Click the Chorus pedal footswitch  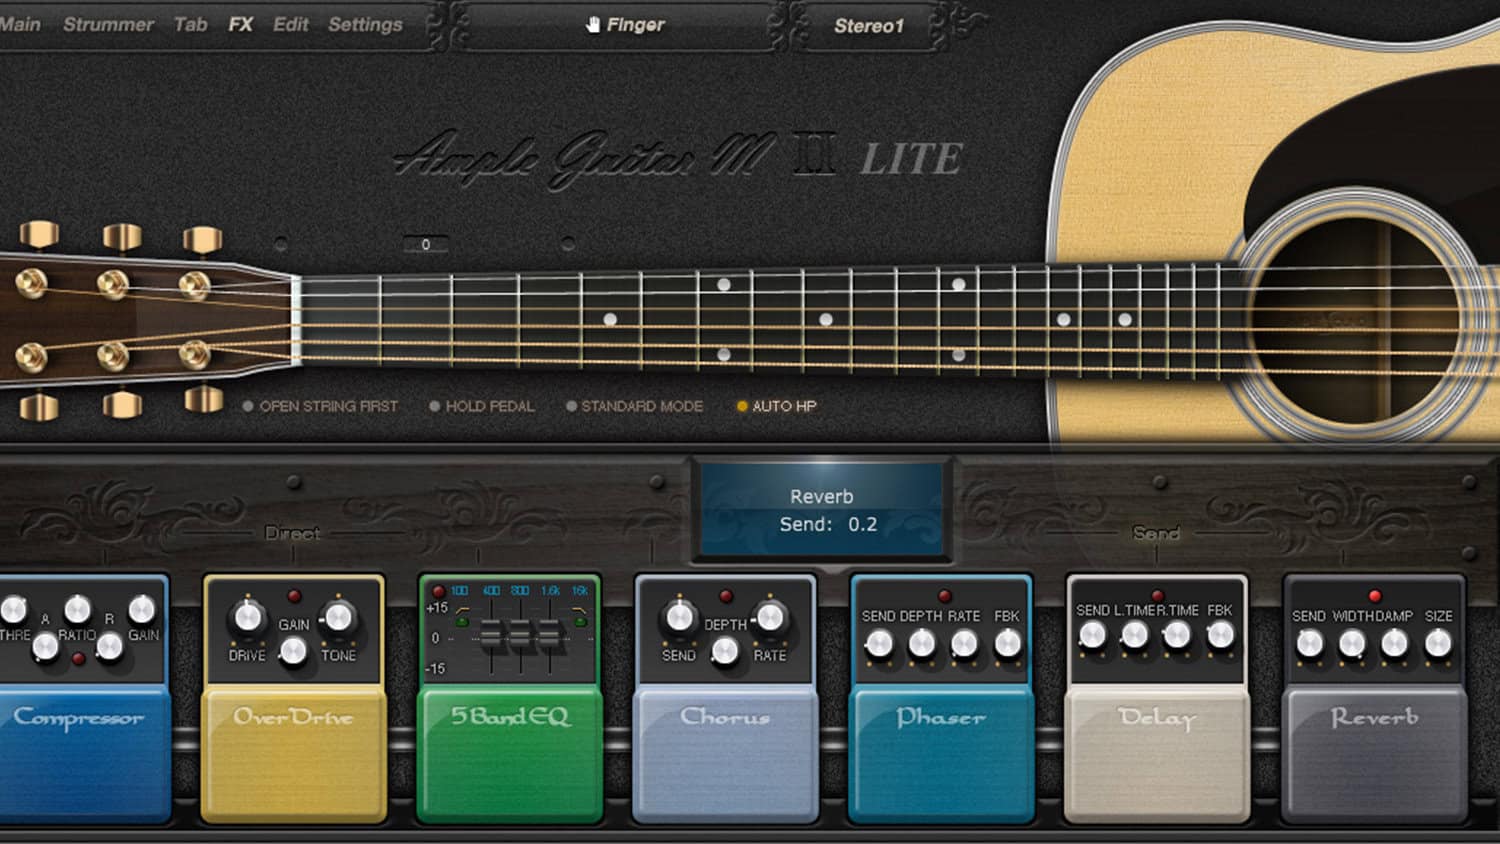pyautogui.click(x=725, y=755)
